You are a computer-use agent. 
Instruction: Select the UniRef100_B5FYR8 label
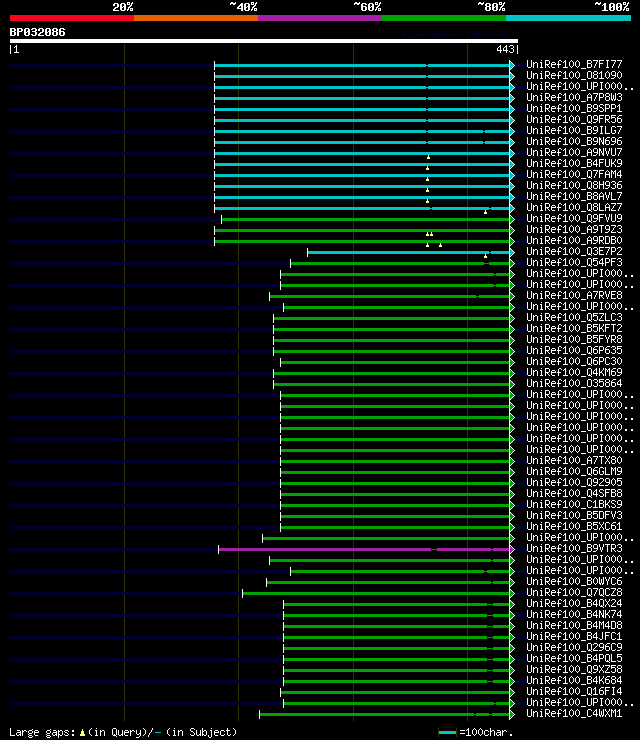tap(574, 339)
